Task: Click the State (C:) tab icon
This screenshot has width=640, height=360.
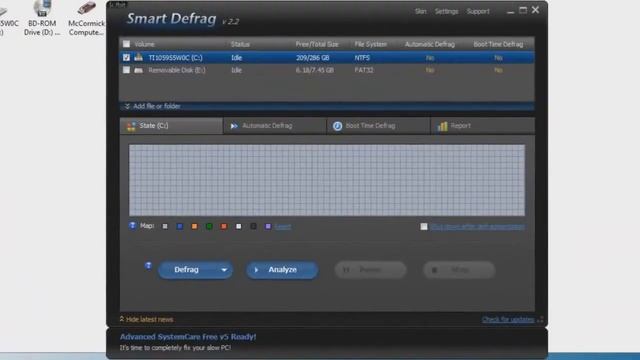Action: (131, 126)
